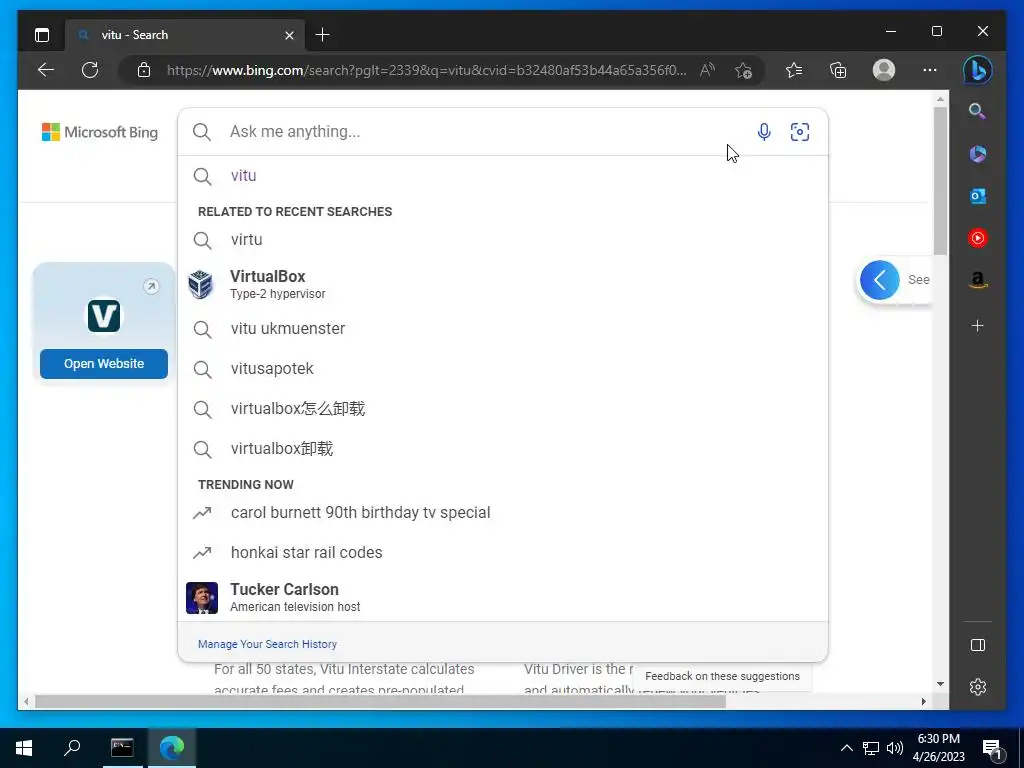
Task: Open the Windows Start menu
Action: (24, 748)
